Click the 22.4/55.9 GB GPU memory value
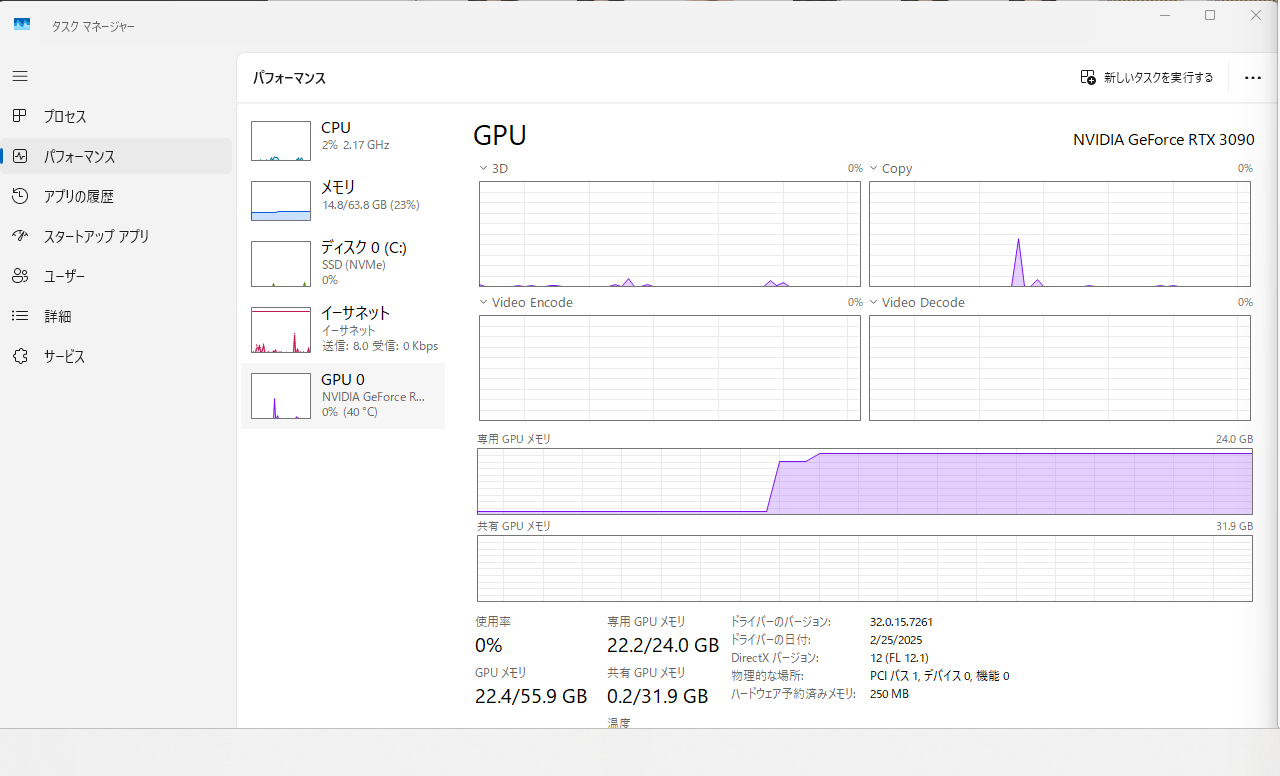Viewport: 1280px width, 776px height. [x=531, y=696]
